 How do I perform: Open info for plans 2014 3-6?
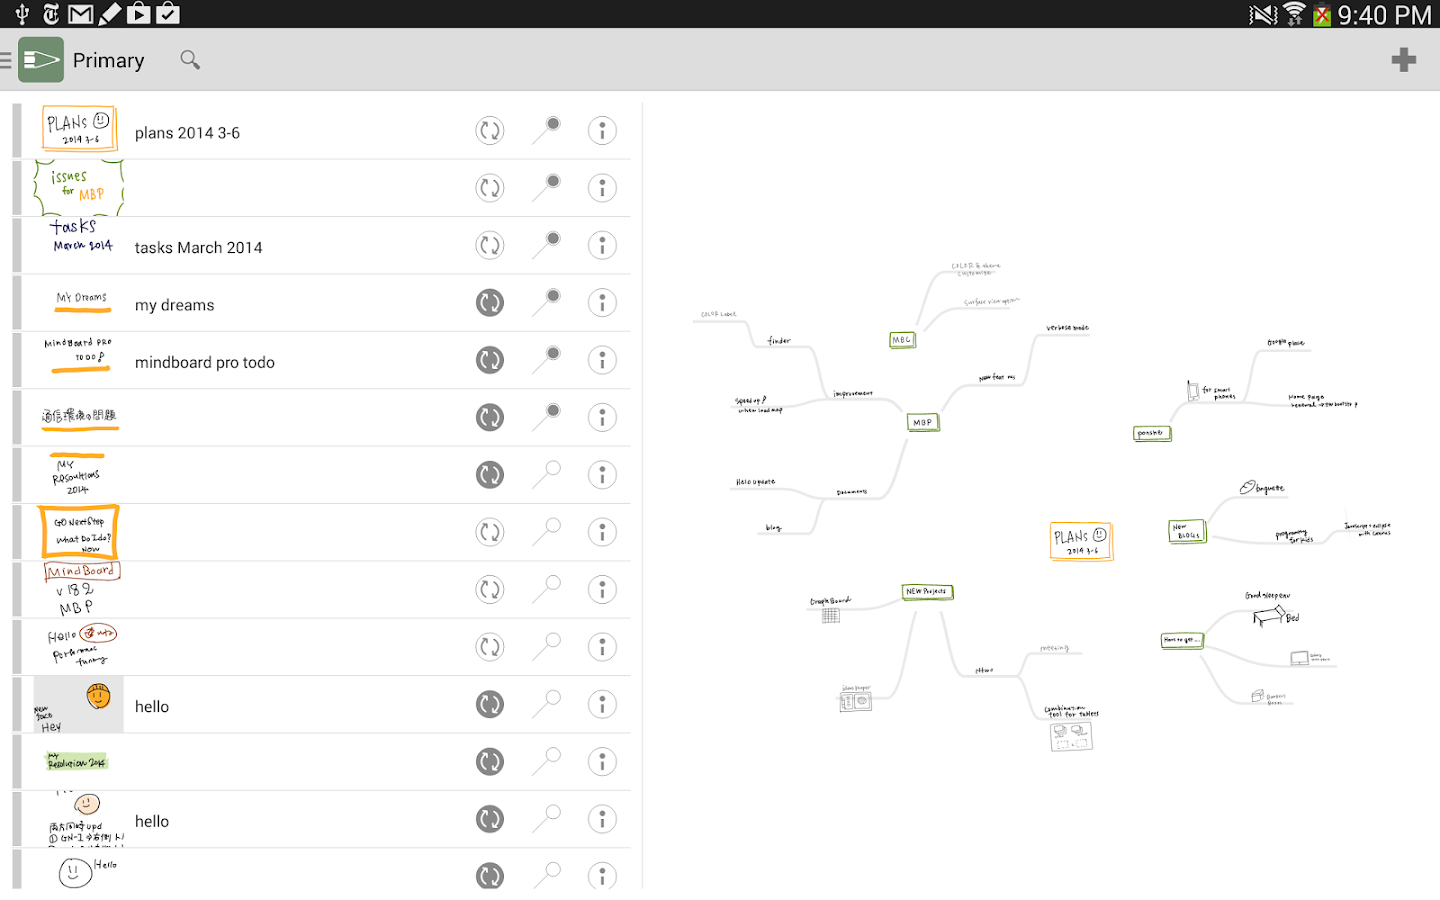click(602, 131)
